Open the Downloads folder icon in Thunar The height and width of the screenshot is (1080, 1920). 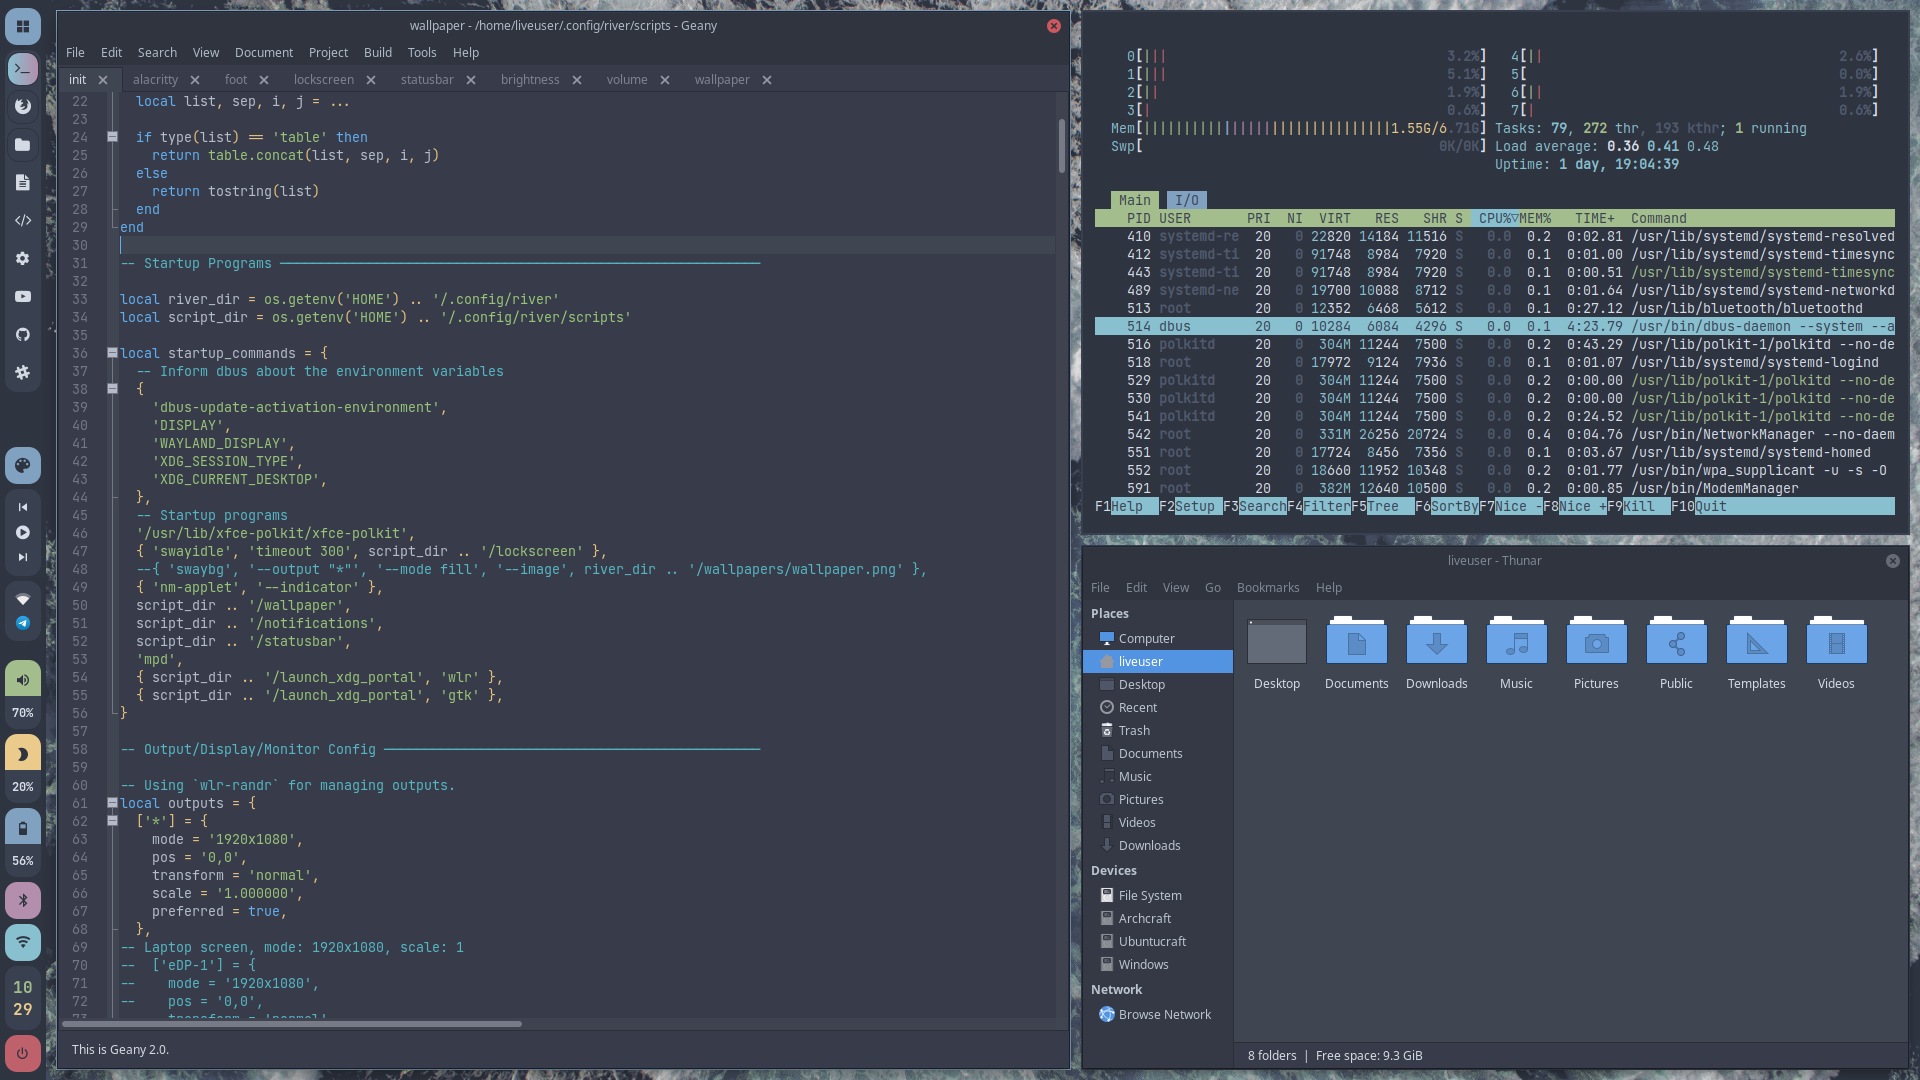click(x=1436, y=645)
